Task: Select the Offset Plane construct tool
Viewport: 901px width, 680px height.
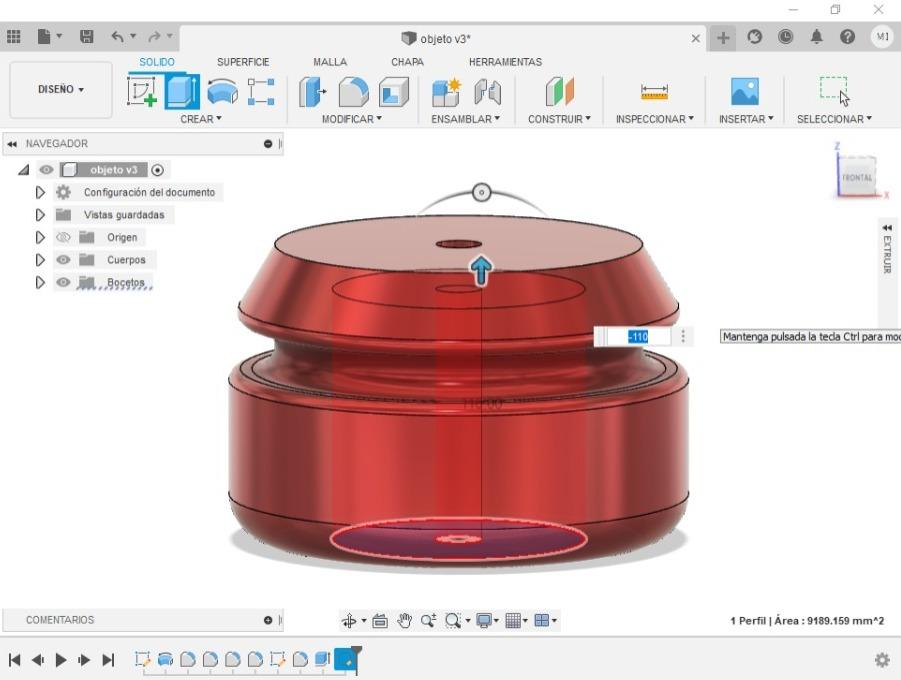Action: click(559, 91)
